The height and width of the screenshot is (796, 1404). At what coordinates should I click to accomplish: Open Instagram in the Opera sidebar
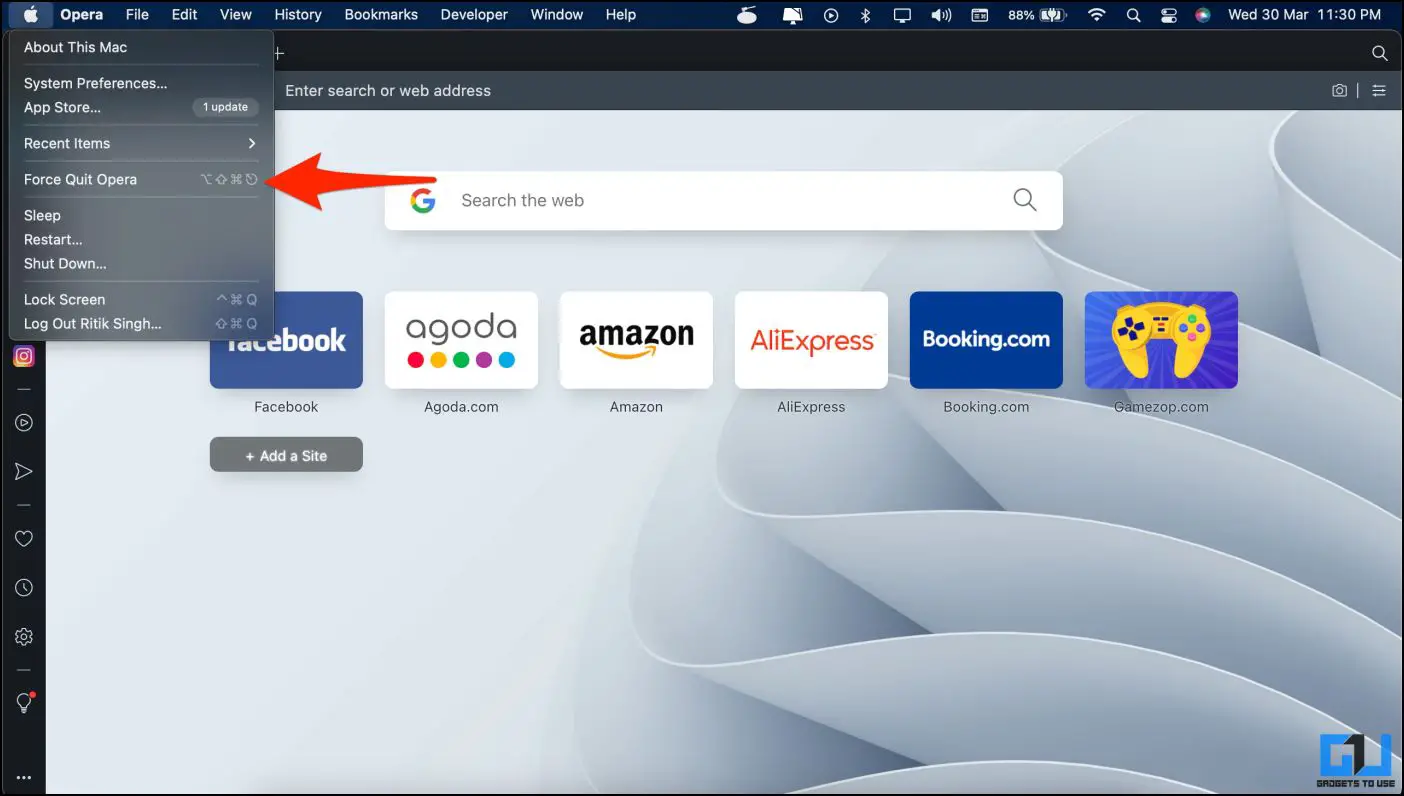click(23, 356)
